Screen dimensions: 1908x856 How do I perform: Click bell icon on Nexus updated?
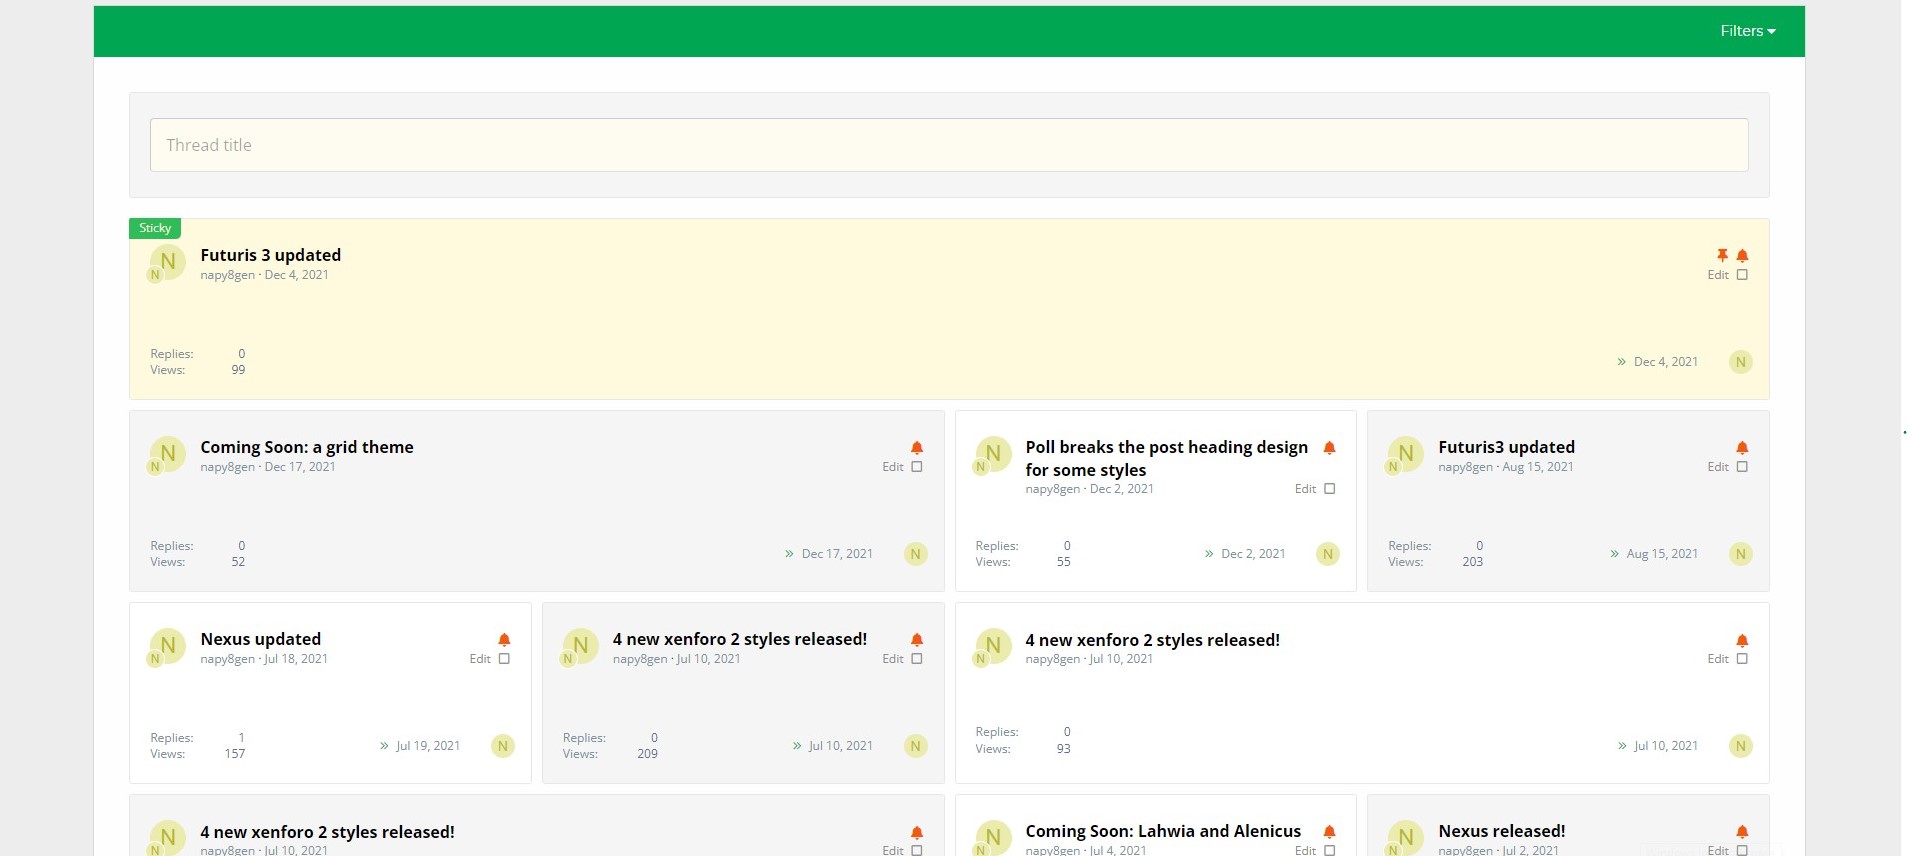[504, 640]
